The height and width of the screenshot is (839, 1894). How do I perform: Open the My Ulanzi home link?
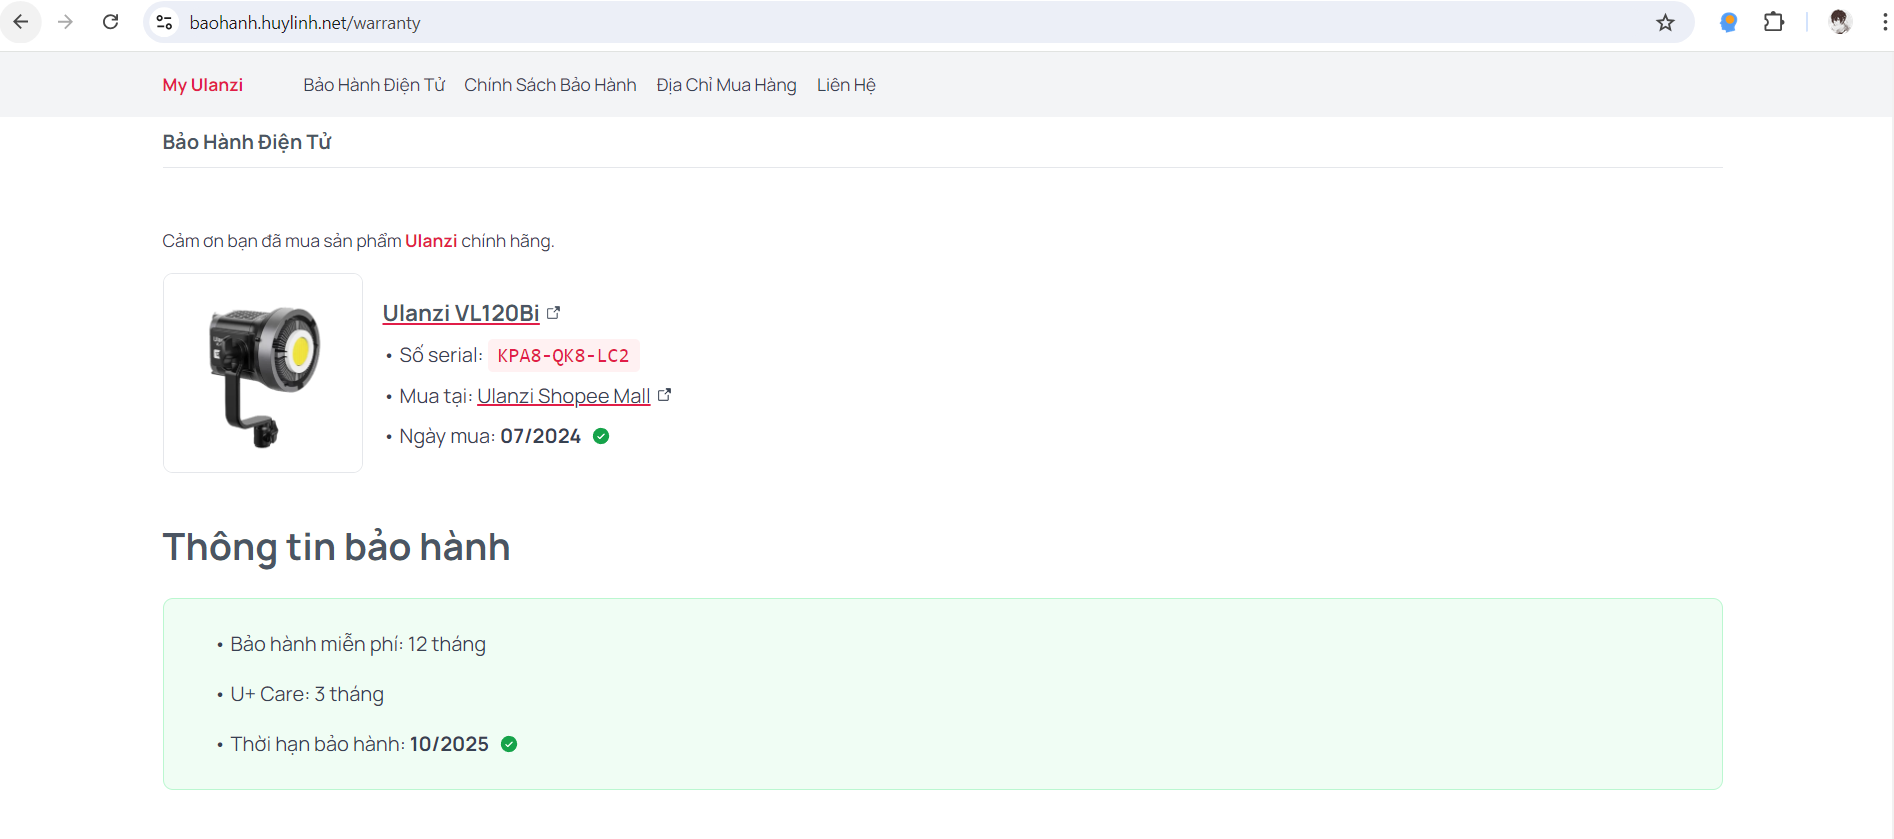(x=203, y=85)
